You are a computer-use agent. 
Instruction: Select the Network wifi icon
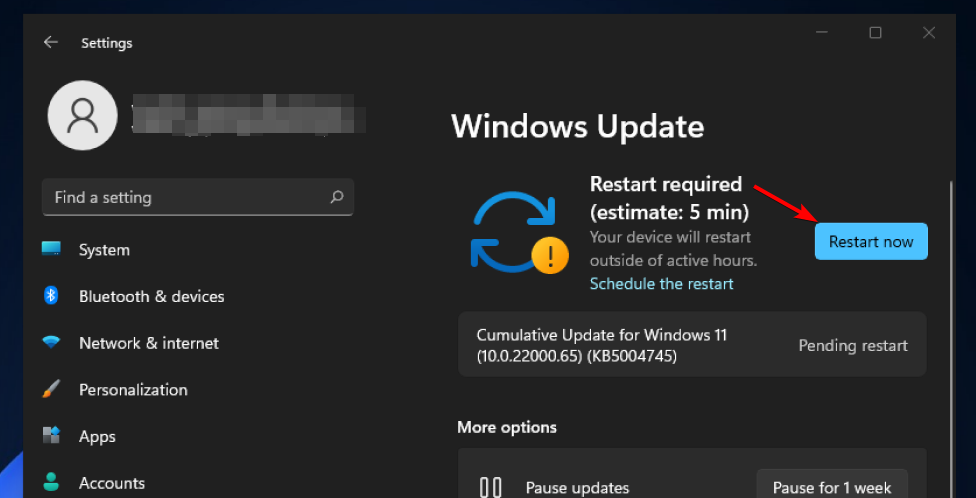point(51,342)
